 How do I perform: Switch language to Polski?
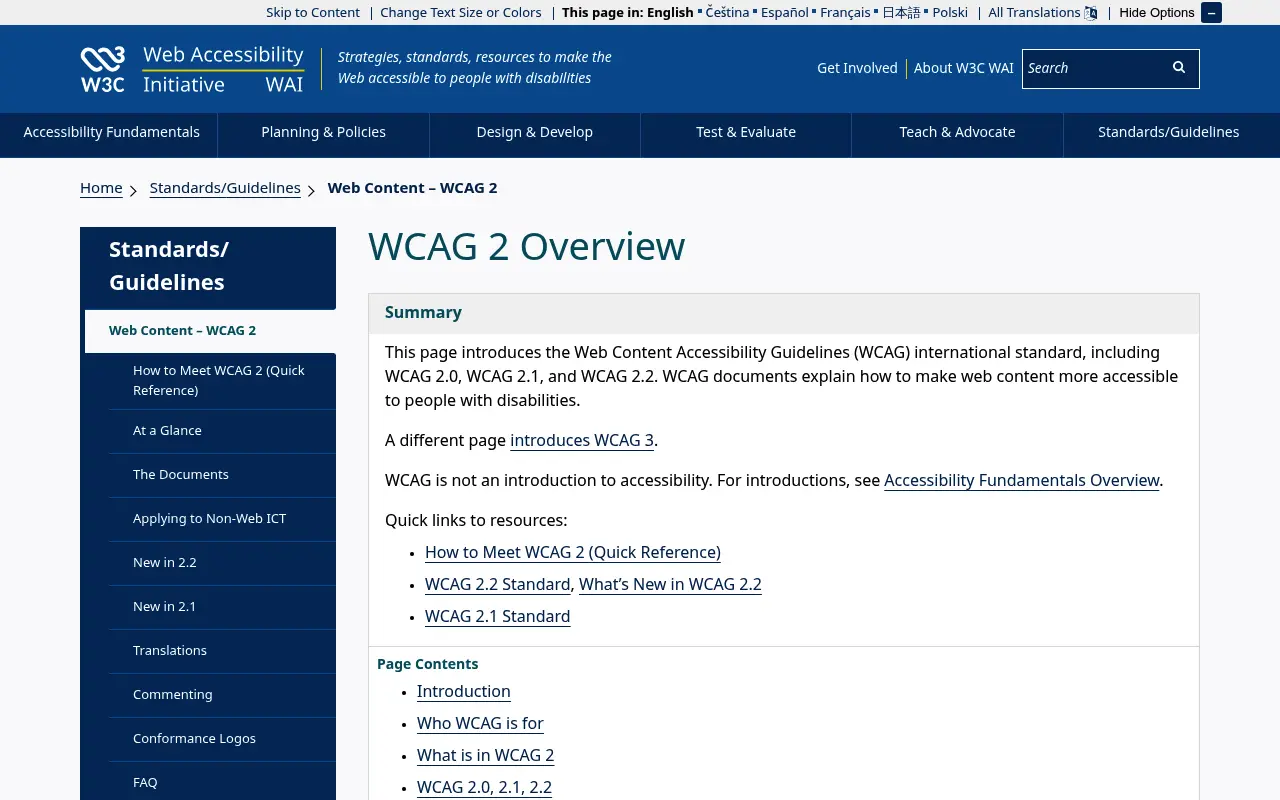950,13
